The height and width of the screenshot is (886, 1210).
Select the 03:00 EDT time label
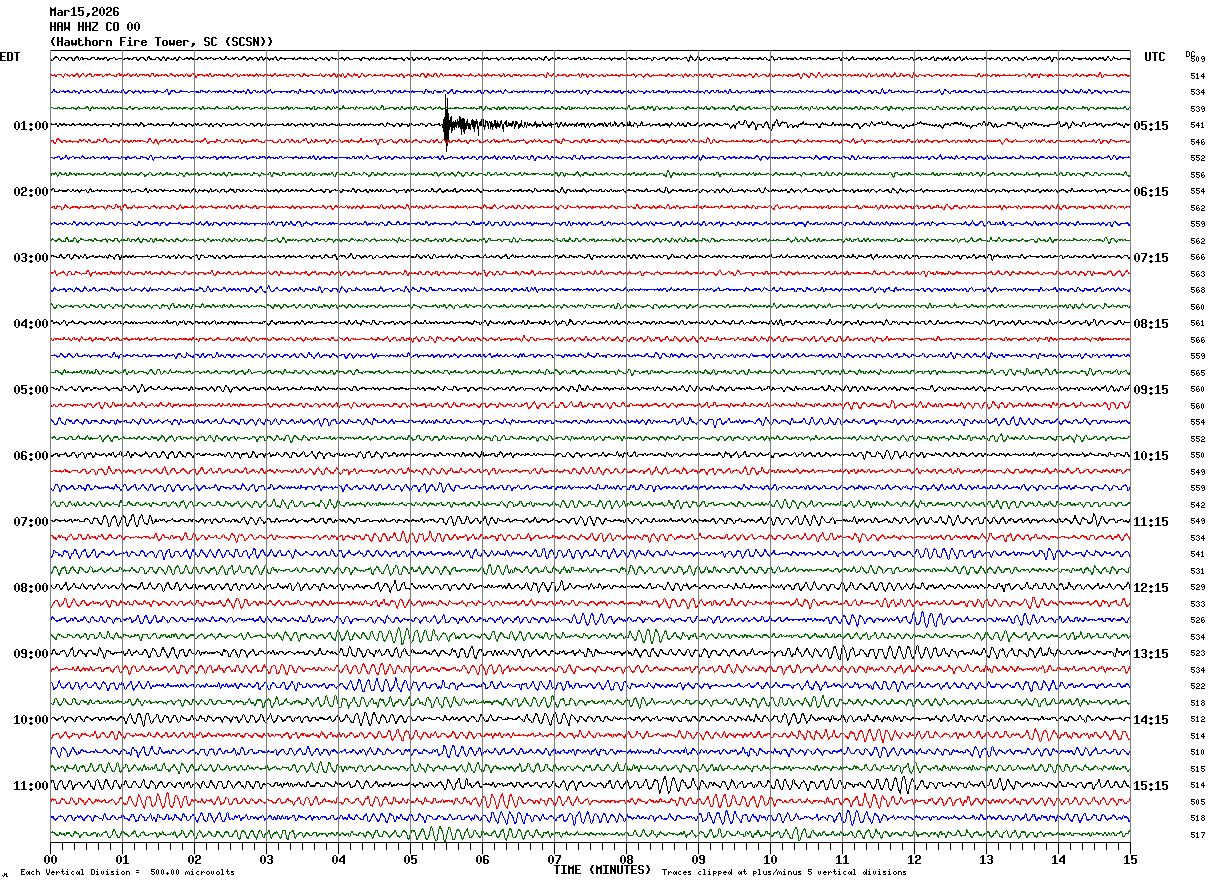click(x=31, y=258)
